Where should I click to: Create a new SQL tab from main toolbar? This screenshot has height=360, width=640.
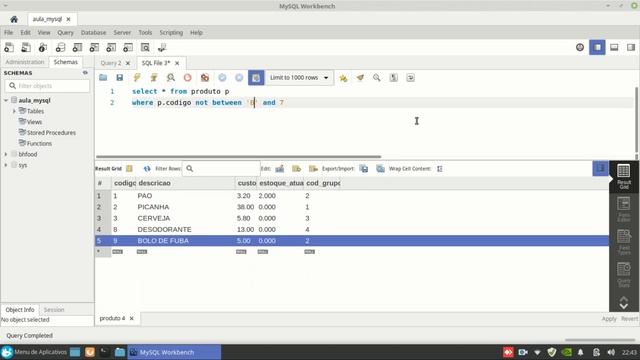click(x=9, y=47)
